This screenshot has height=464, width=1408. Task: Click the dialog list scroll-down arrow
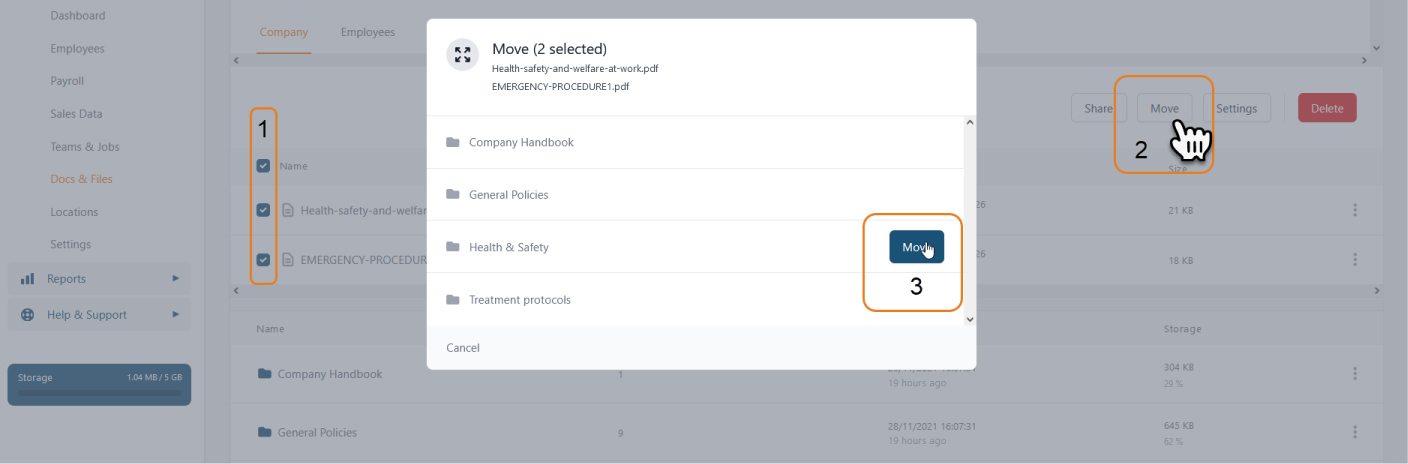tap(969, 319)
